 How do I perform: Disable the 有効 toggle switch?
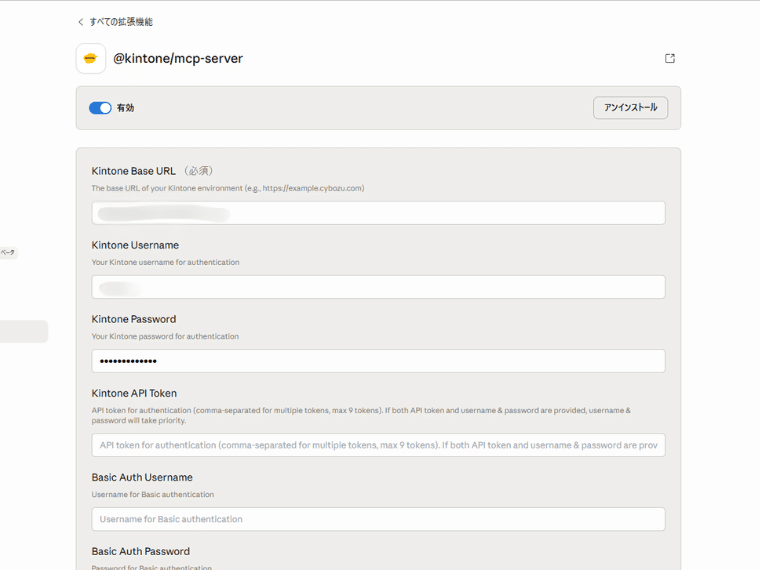100,108
